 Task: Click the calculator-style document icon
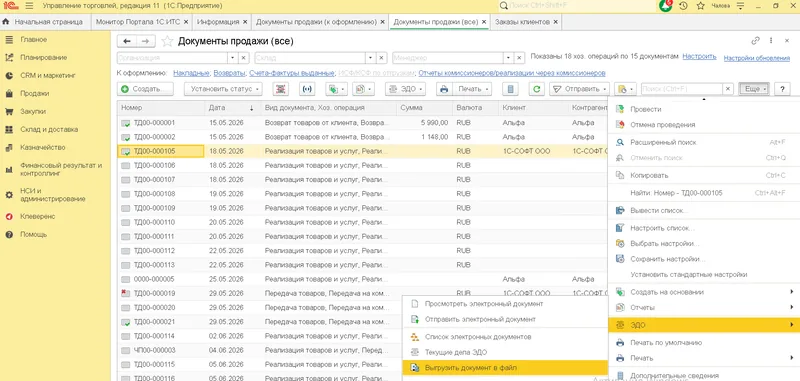pos(510,89)
